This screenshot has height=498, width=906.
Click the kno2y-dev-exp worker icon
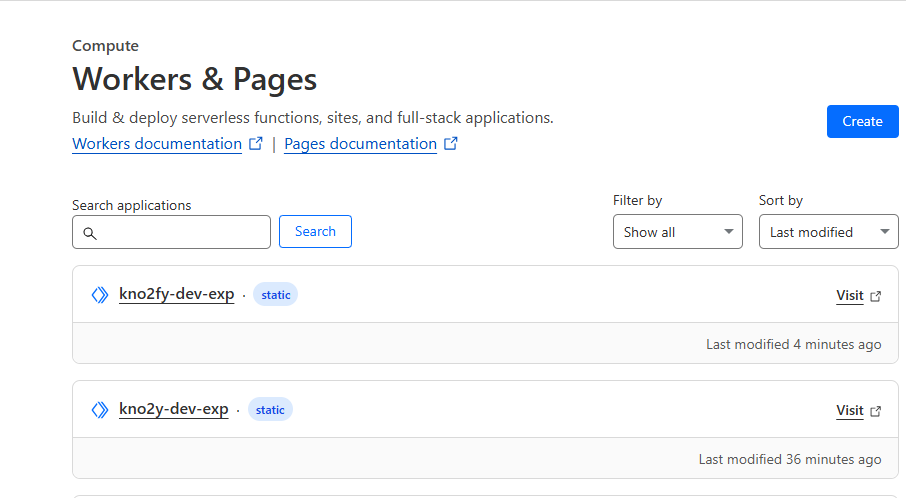(99, 410)
